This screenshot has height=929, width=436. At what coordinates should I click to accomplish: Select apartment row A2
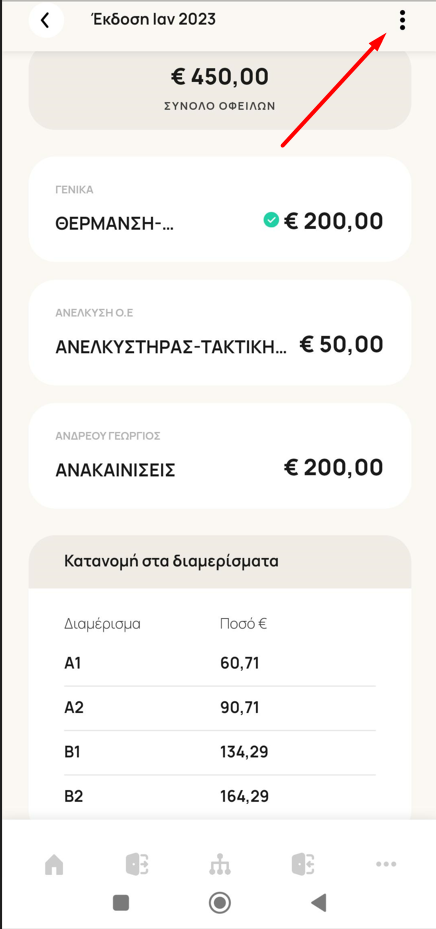(x=220, y=708)
